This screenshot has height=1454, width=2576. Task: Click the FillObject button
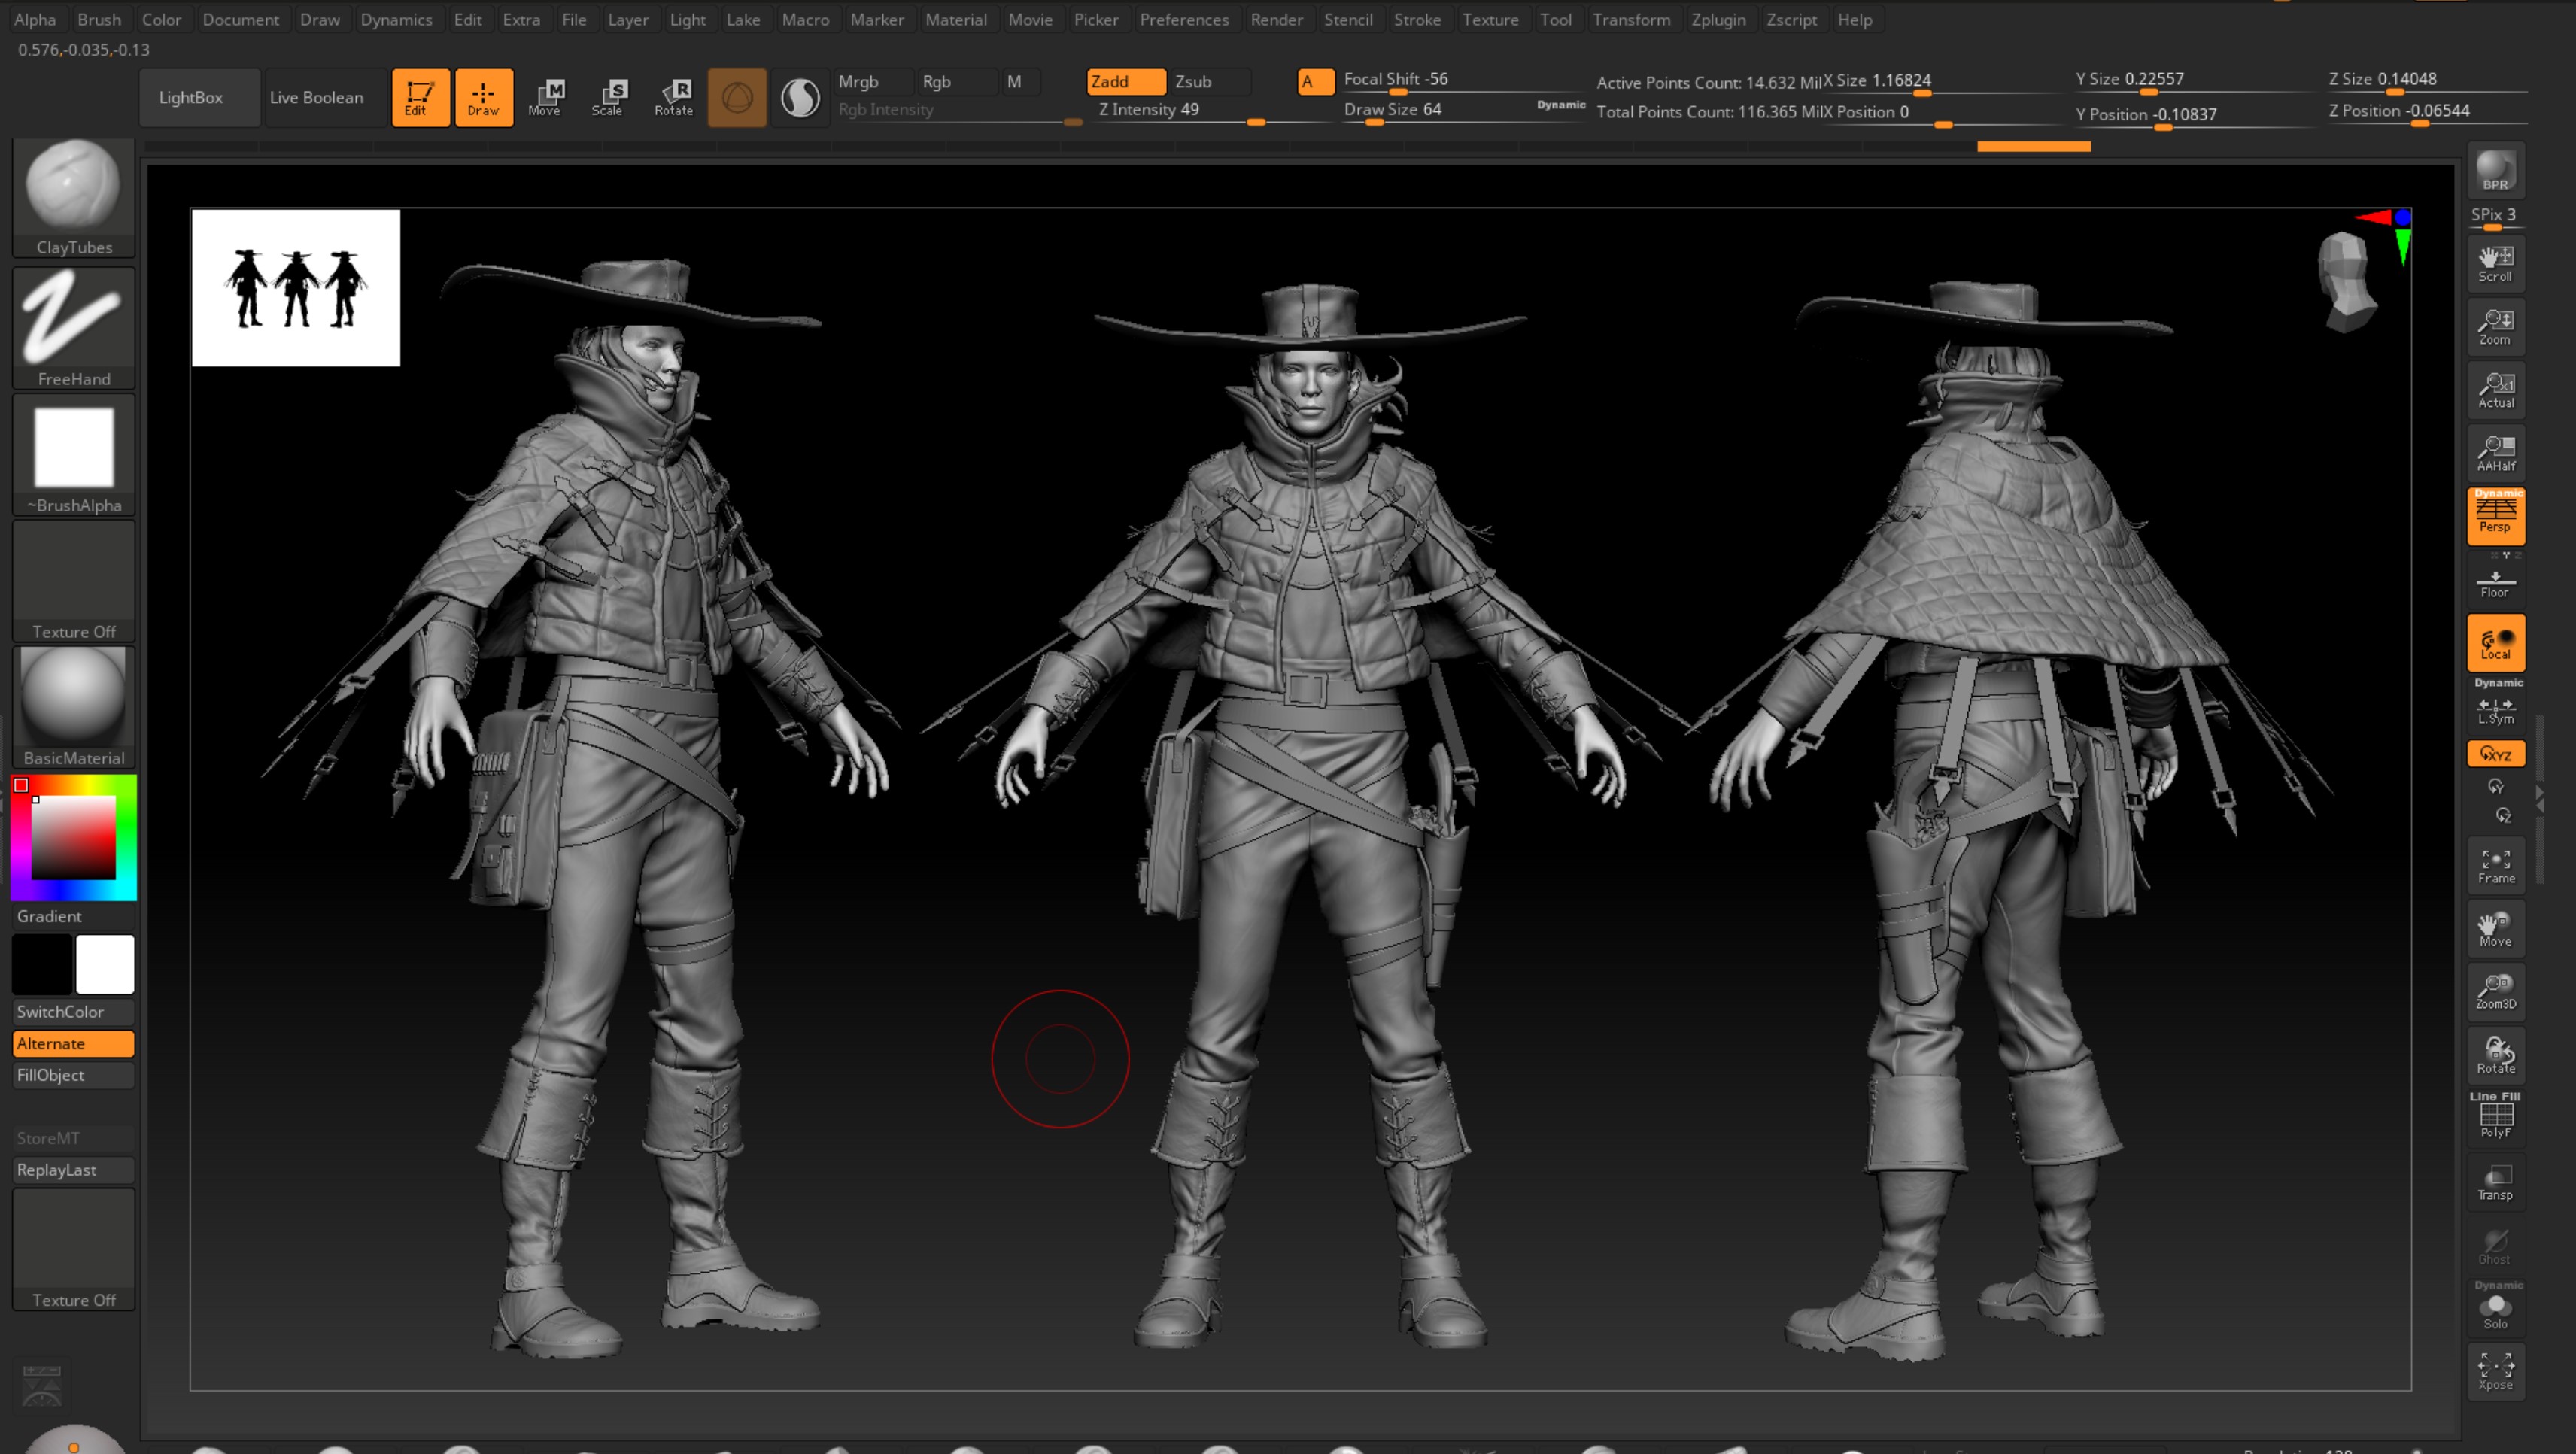click(x=72, y=1075)
